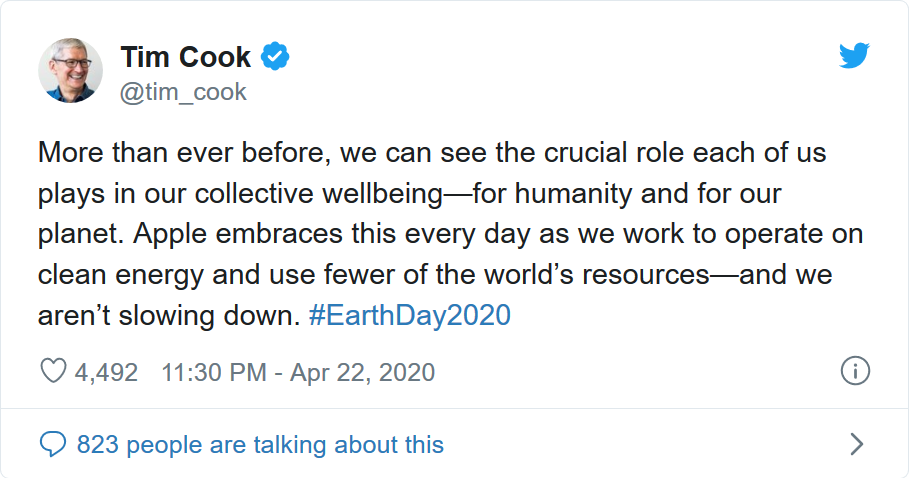The image size is (909, 478).
Task: Open the @tim_cook handle link
Action: (183, 93)
